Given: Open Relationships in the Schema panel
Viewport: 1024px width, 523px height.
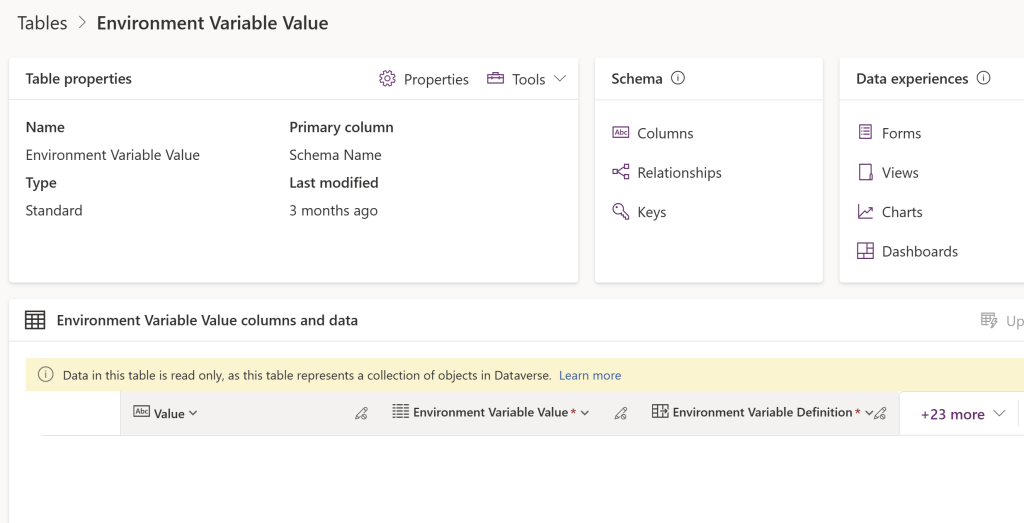Looking at the screenshot, I should pos(678,173).
